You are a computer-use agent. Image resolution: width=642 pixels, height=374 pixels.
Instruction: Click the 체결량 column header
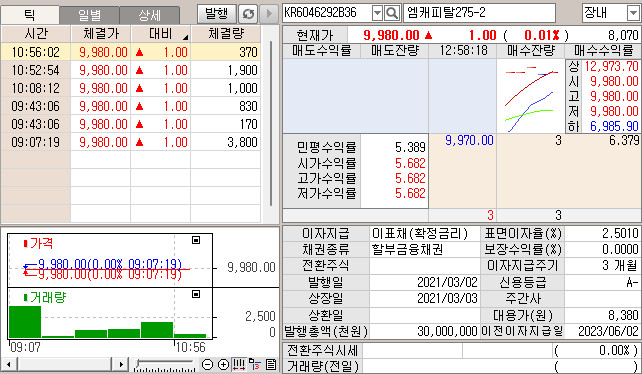pos(226,34)
